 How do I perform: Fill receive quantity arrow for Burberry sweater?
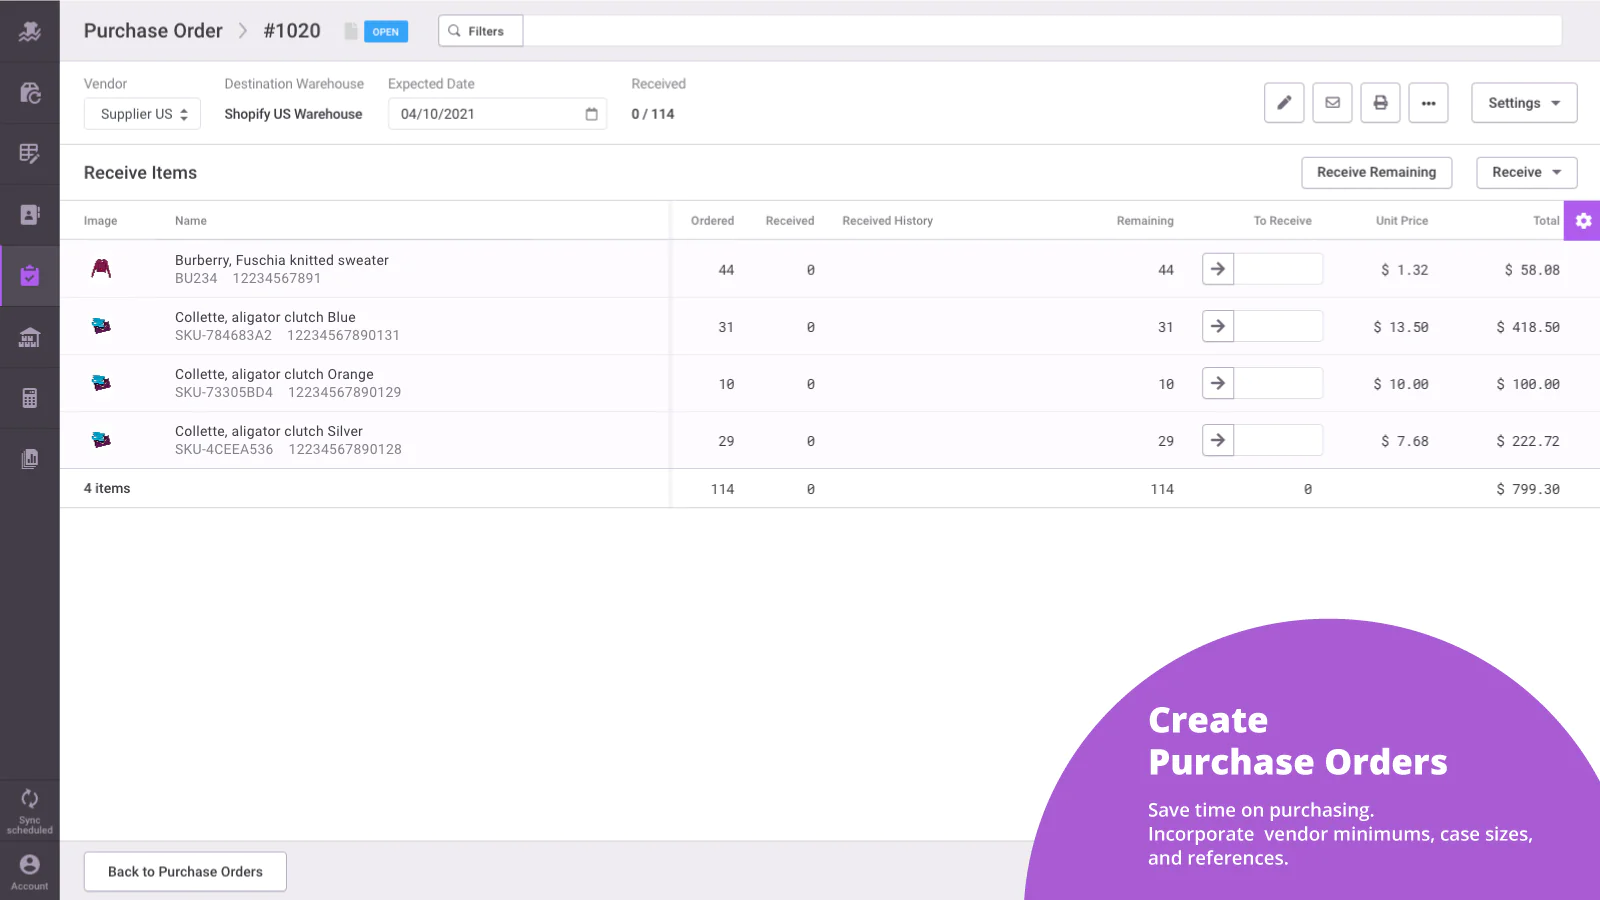pos(1218,269)
